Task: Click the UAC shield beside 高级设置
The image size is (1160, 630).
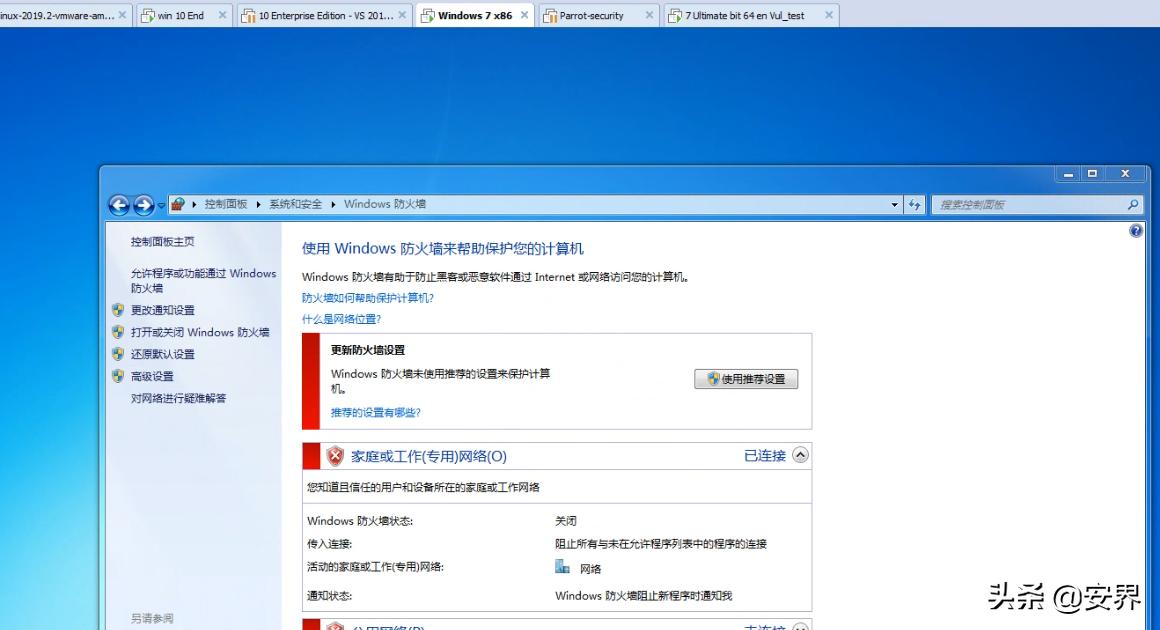Action: click(x=118, y=376)
